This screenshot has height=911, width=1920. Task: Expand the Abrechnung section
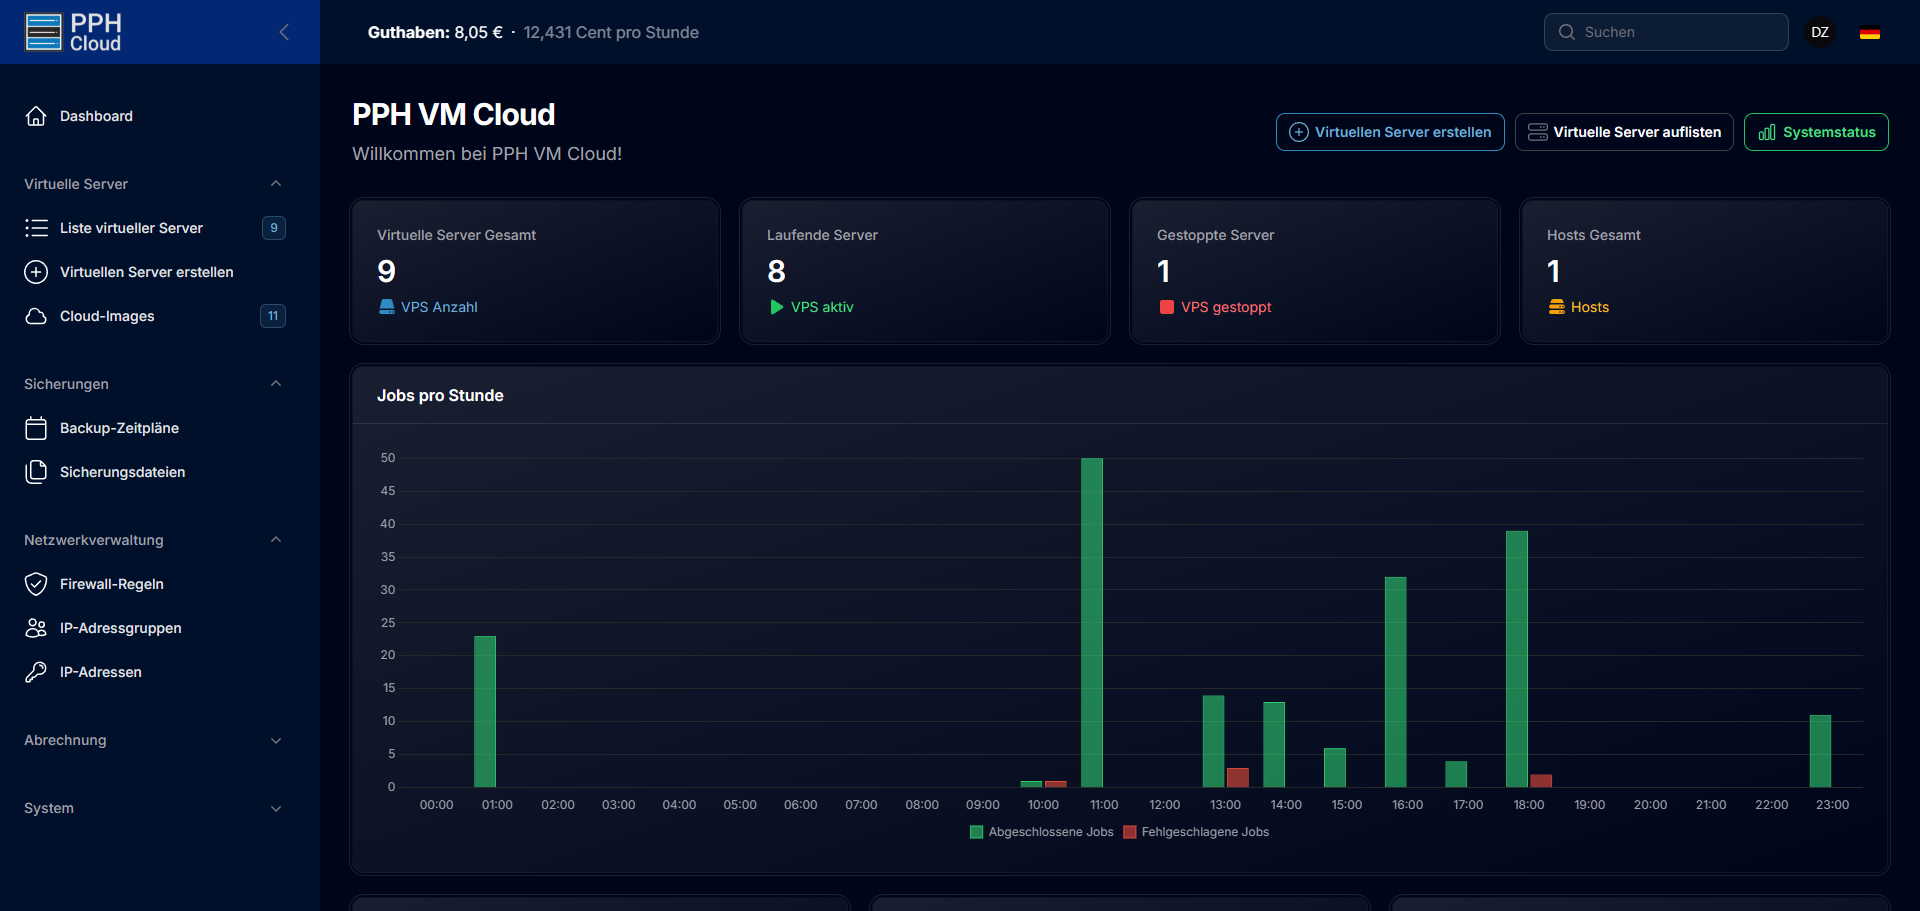pos(276,740)
